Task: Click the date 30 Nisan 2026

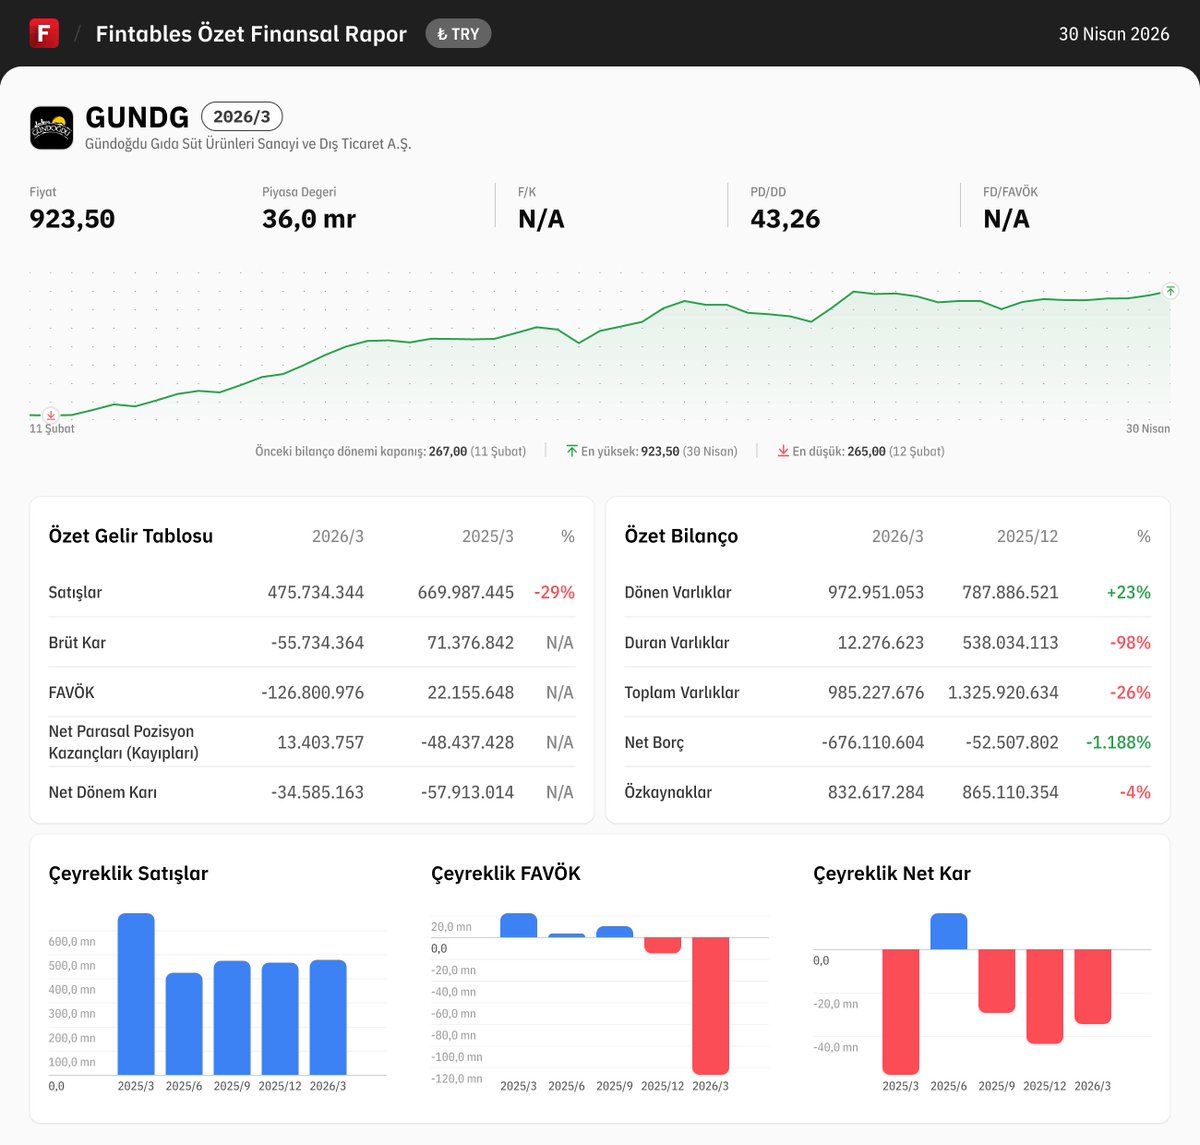Action: tap(1114, 34)
